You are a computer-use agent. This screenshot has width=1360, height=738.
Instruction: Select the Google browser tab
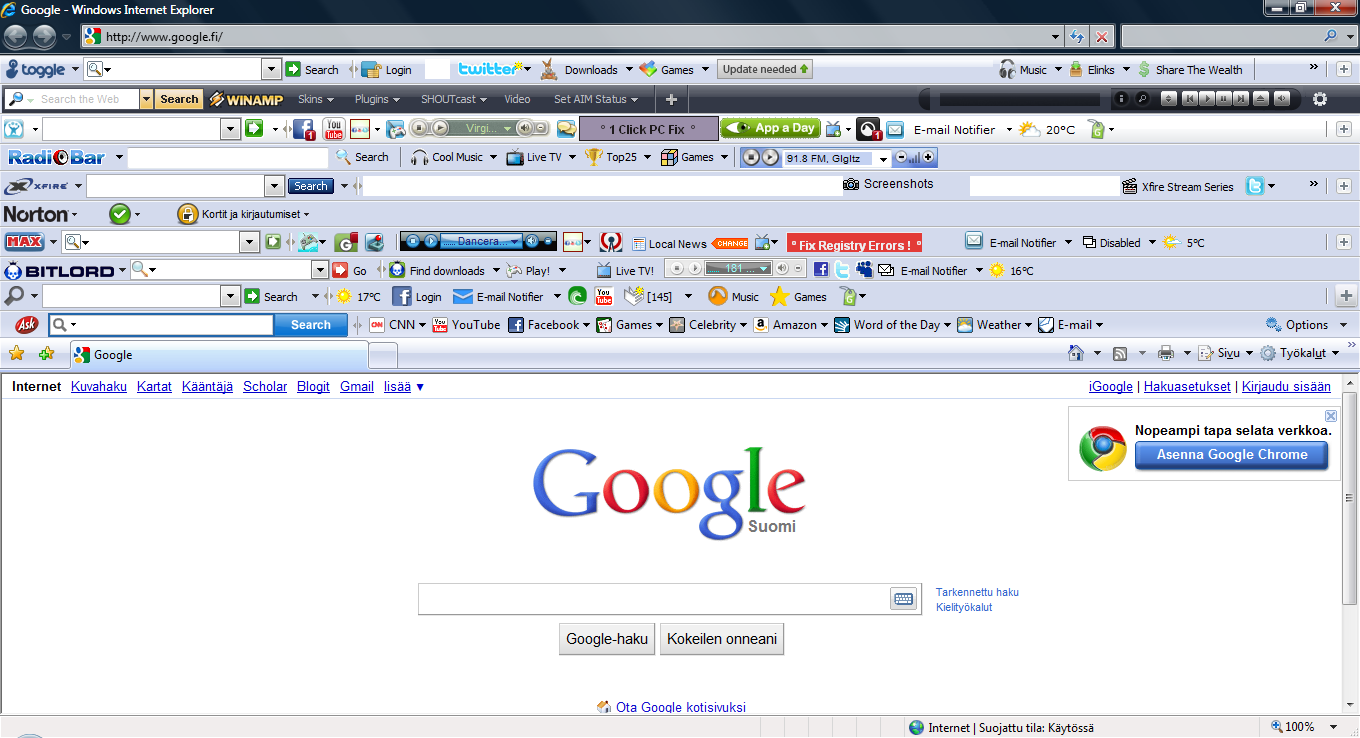click(218, 355)
